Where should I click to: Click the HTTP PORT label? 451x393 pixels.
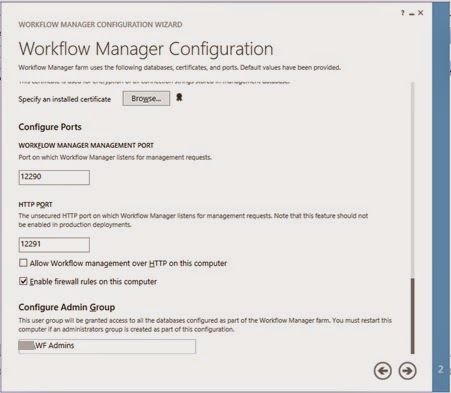35,204
